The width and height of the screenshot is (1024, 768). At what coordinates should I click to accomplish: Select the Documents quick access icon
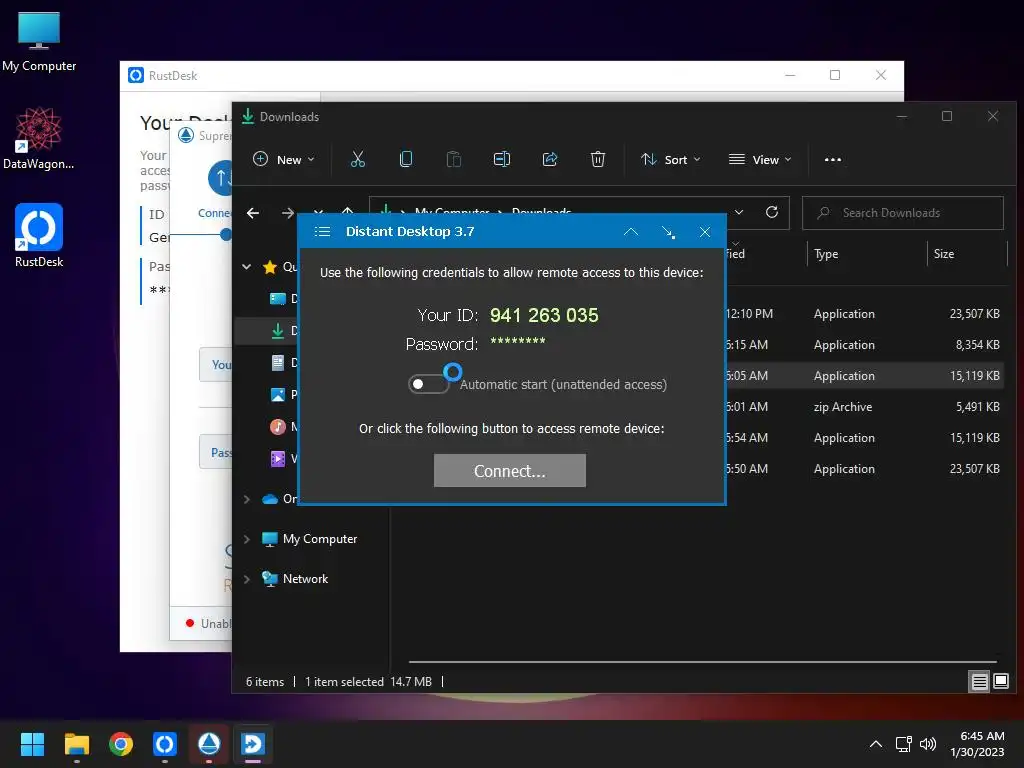[x=278, y=362]
